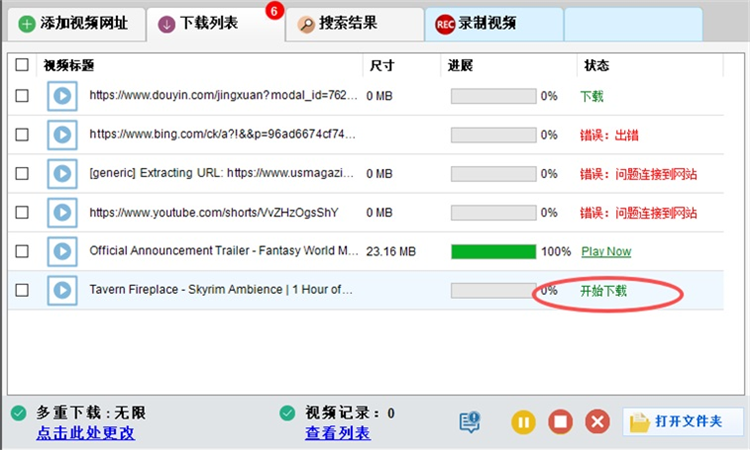Click the full green 100% progress bar
750x450 pixels.
click(x=494, y=252)
